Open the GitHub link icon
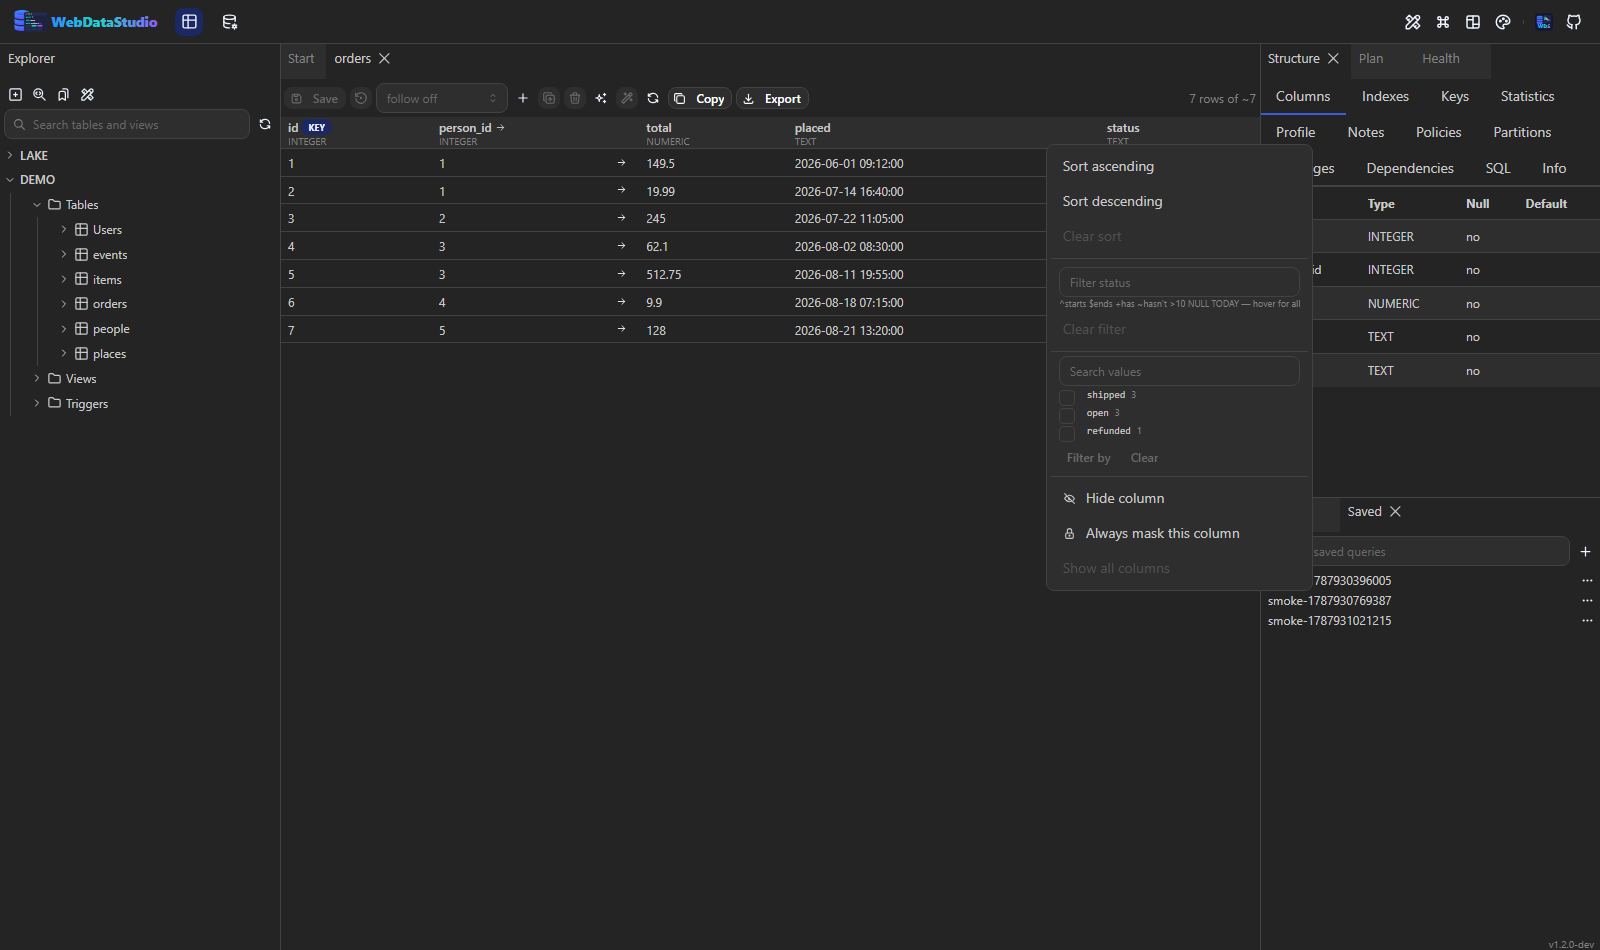The height and width of the screenshot is (950, 1600). click(1574, 22)
